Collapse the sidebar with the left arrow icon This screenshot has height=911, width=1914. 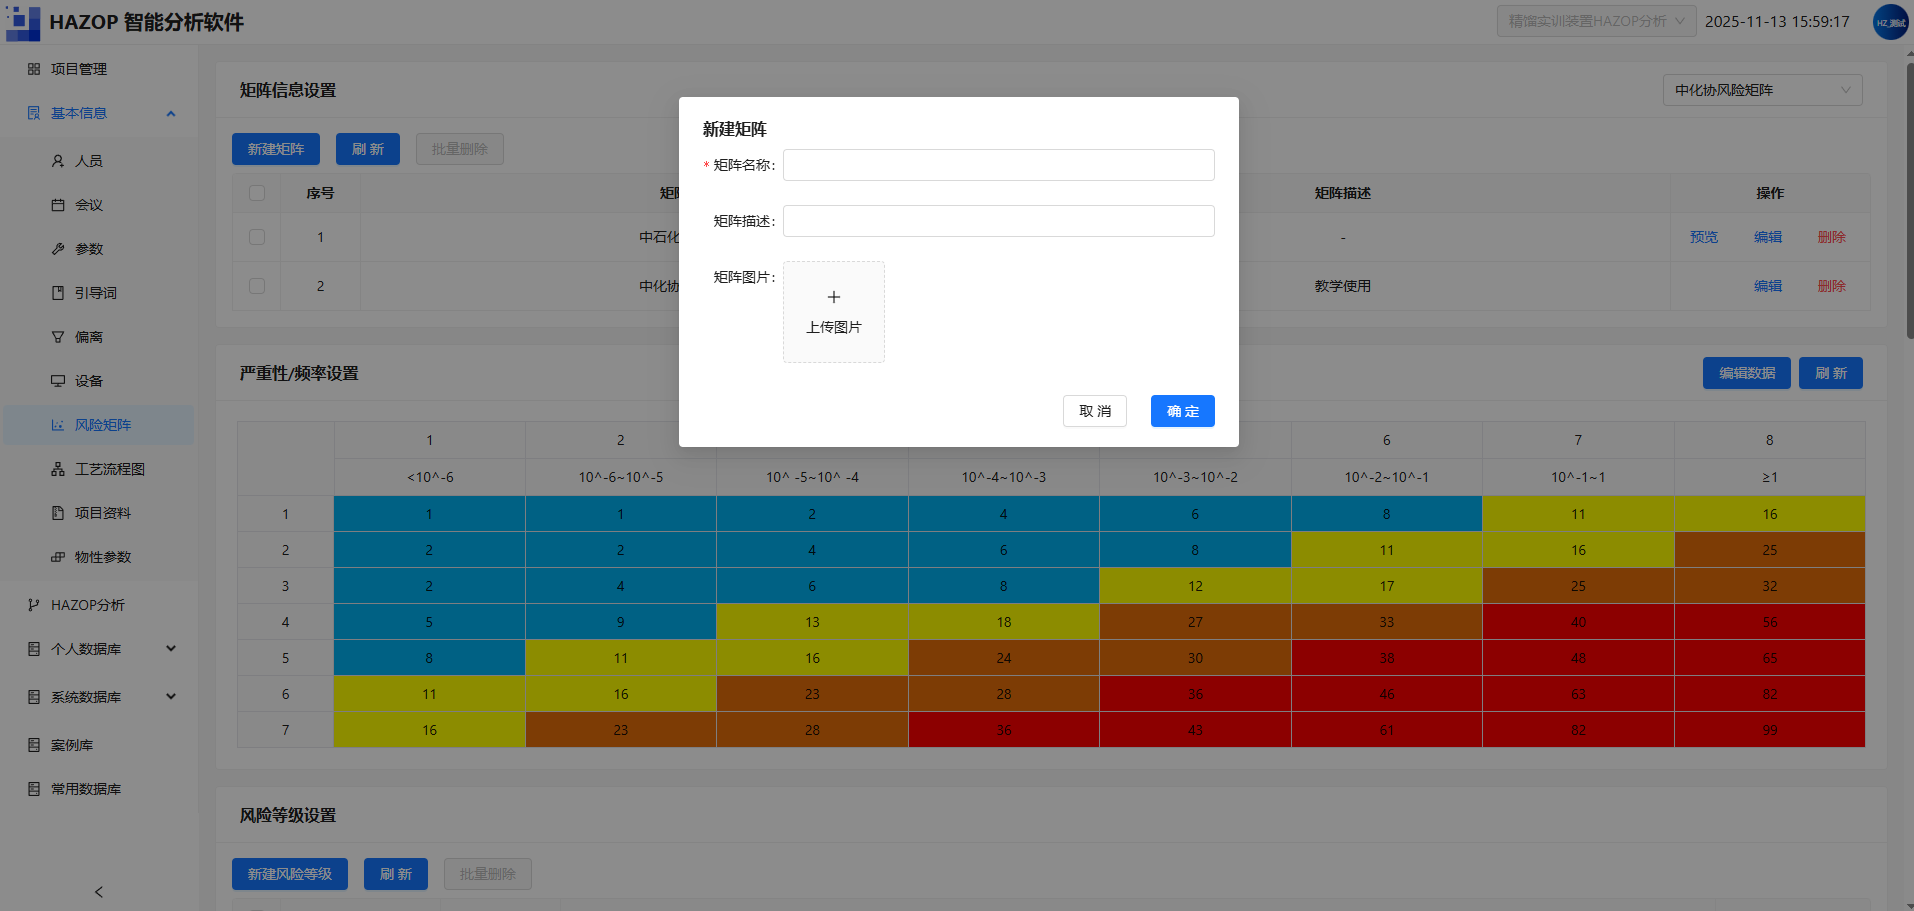coord(98,892)
